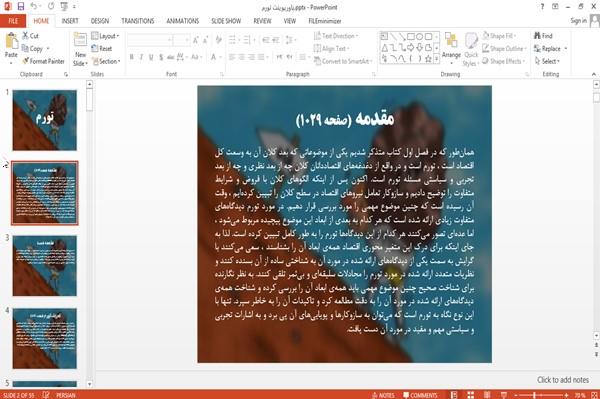The width and height of the screenshot is (600, 399).
Task: Open the font size combo box
Action: coord(181,40)
